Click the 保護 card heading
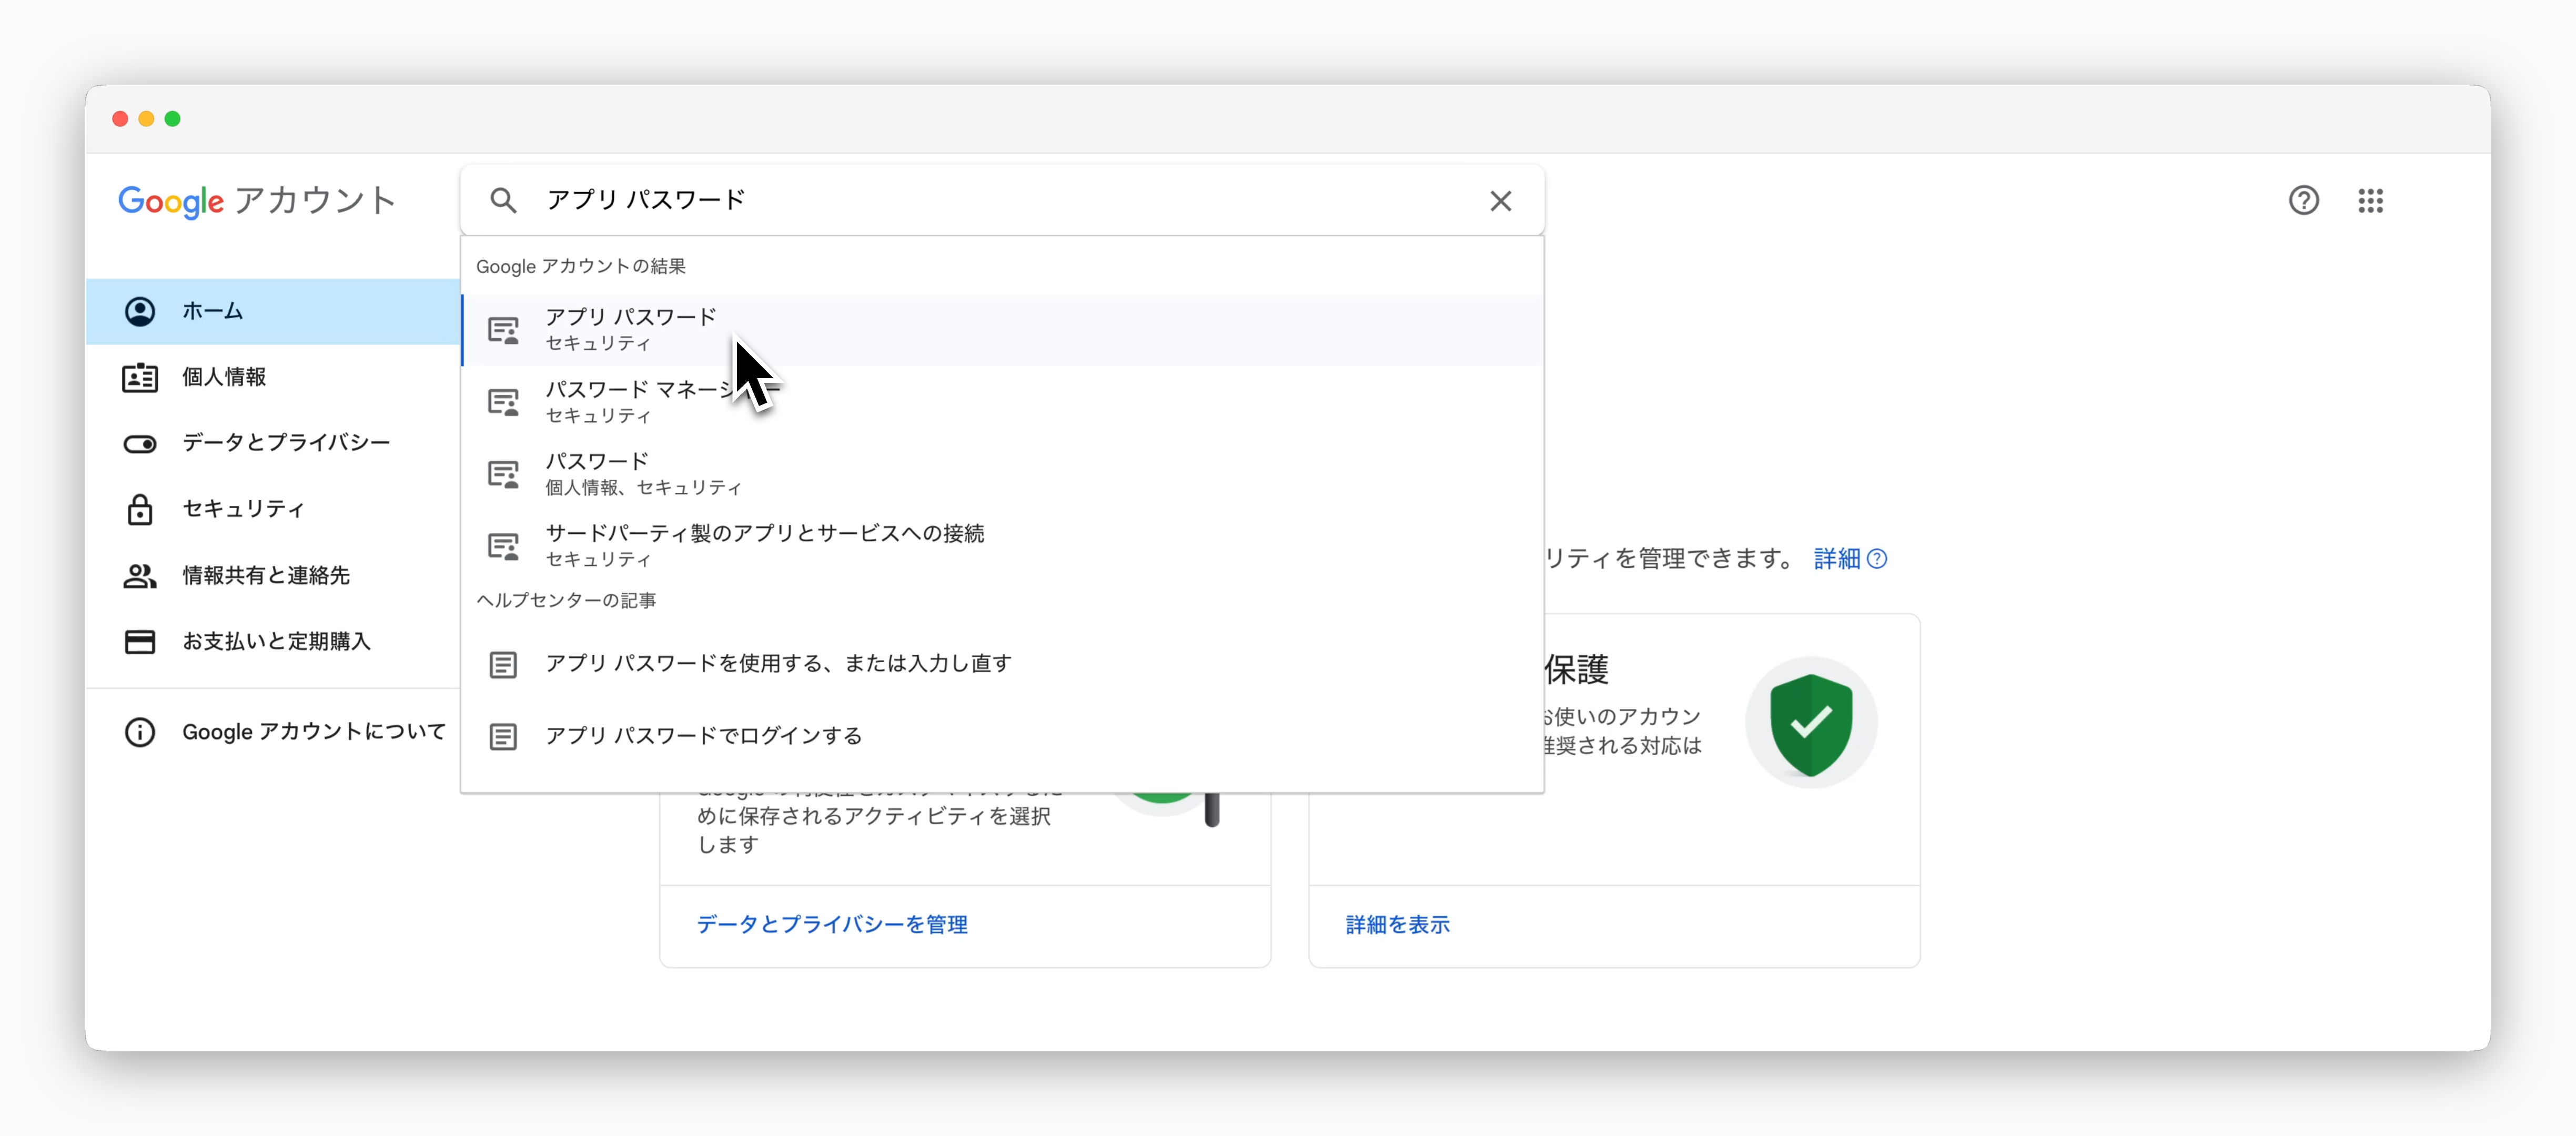 (1576, 670)
